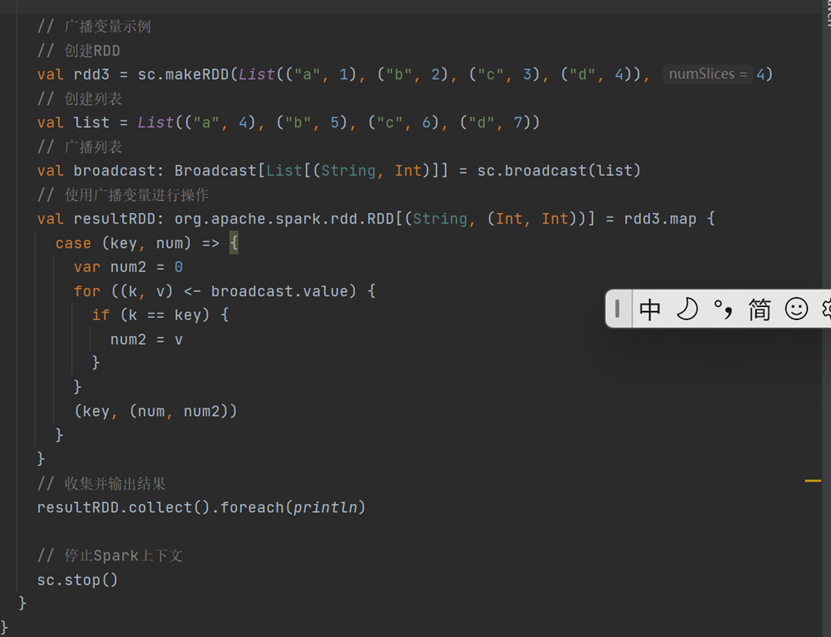Image resolution: width=831 pixels, height=637 pixels.
Task: Click broadcast.value in for loop
Action: coord(279,291)
